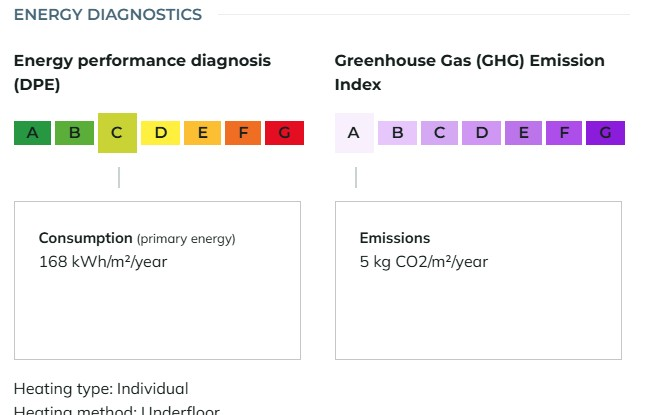
Task: Click the green DPE rating A box
Action: (x=32, y=133)
